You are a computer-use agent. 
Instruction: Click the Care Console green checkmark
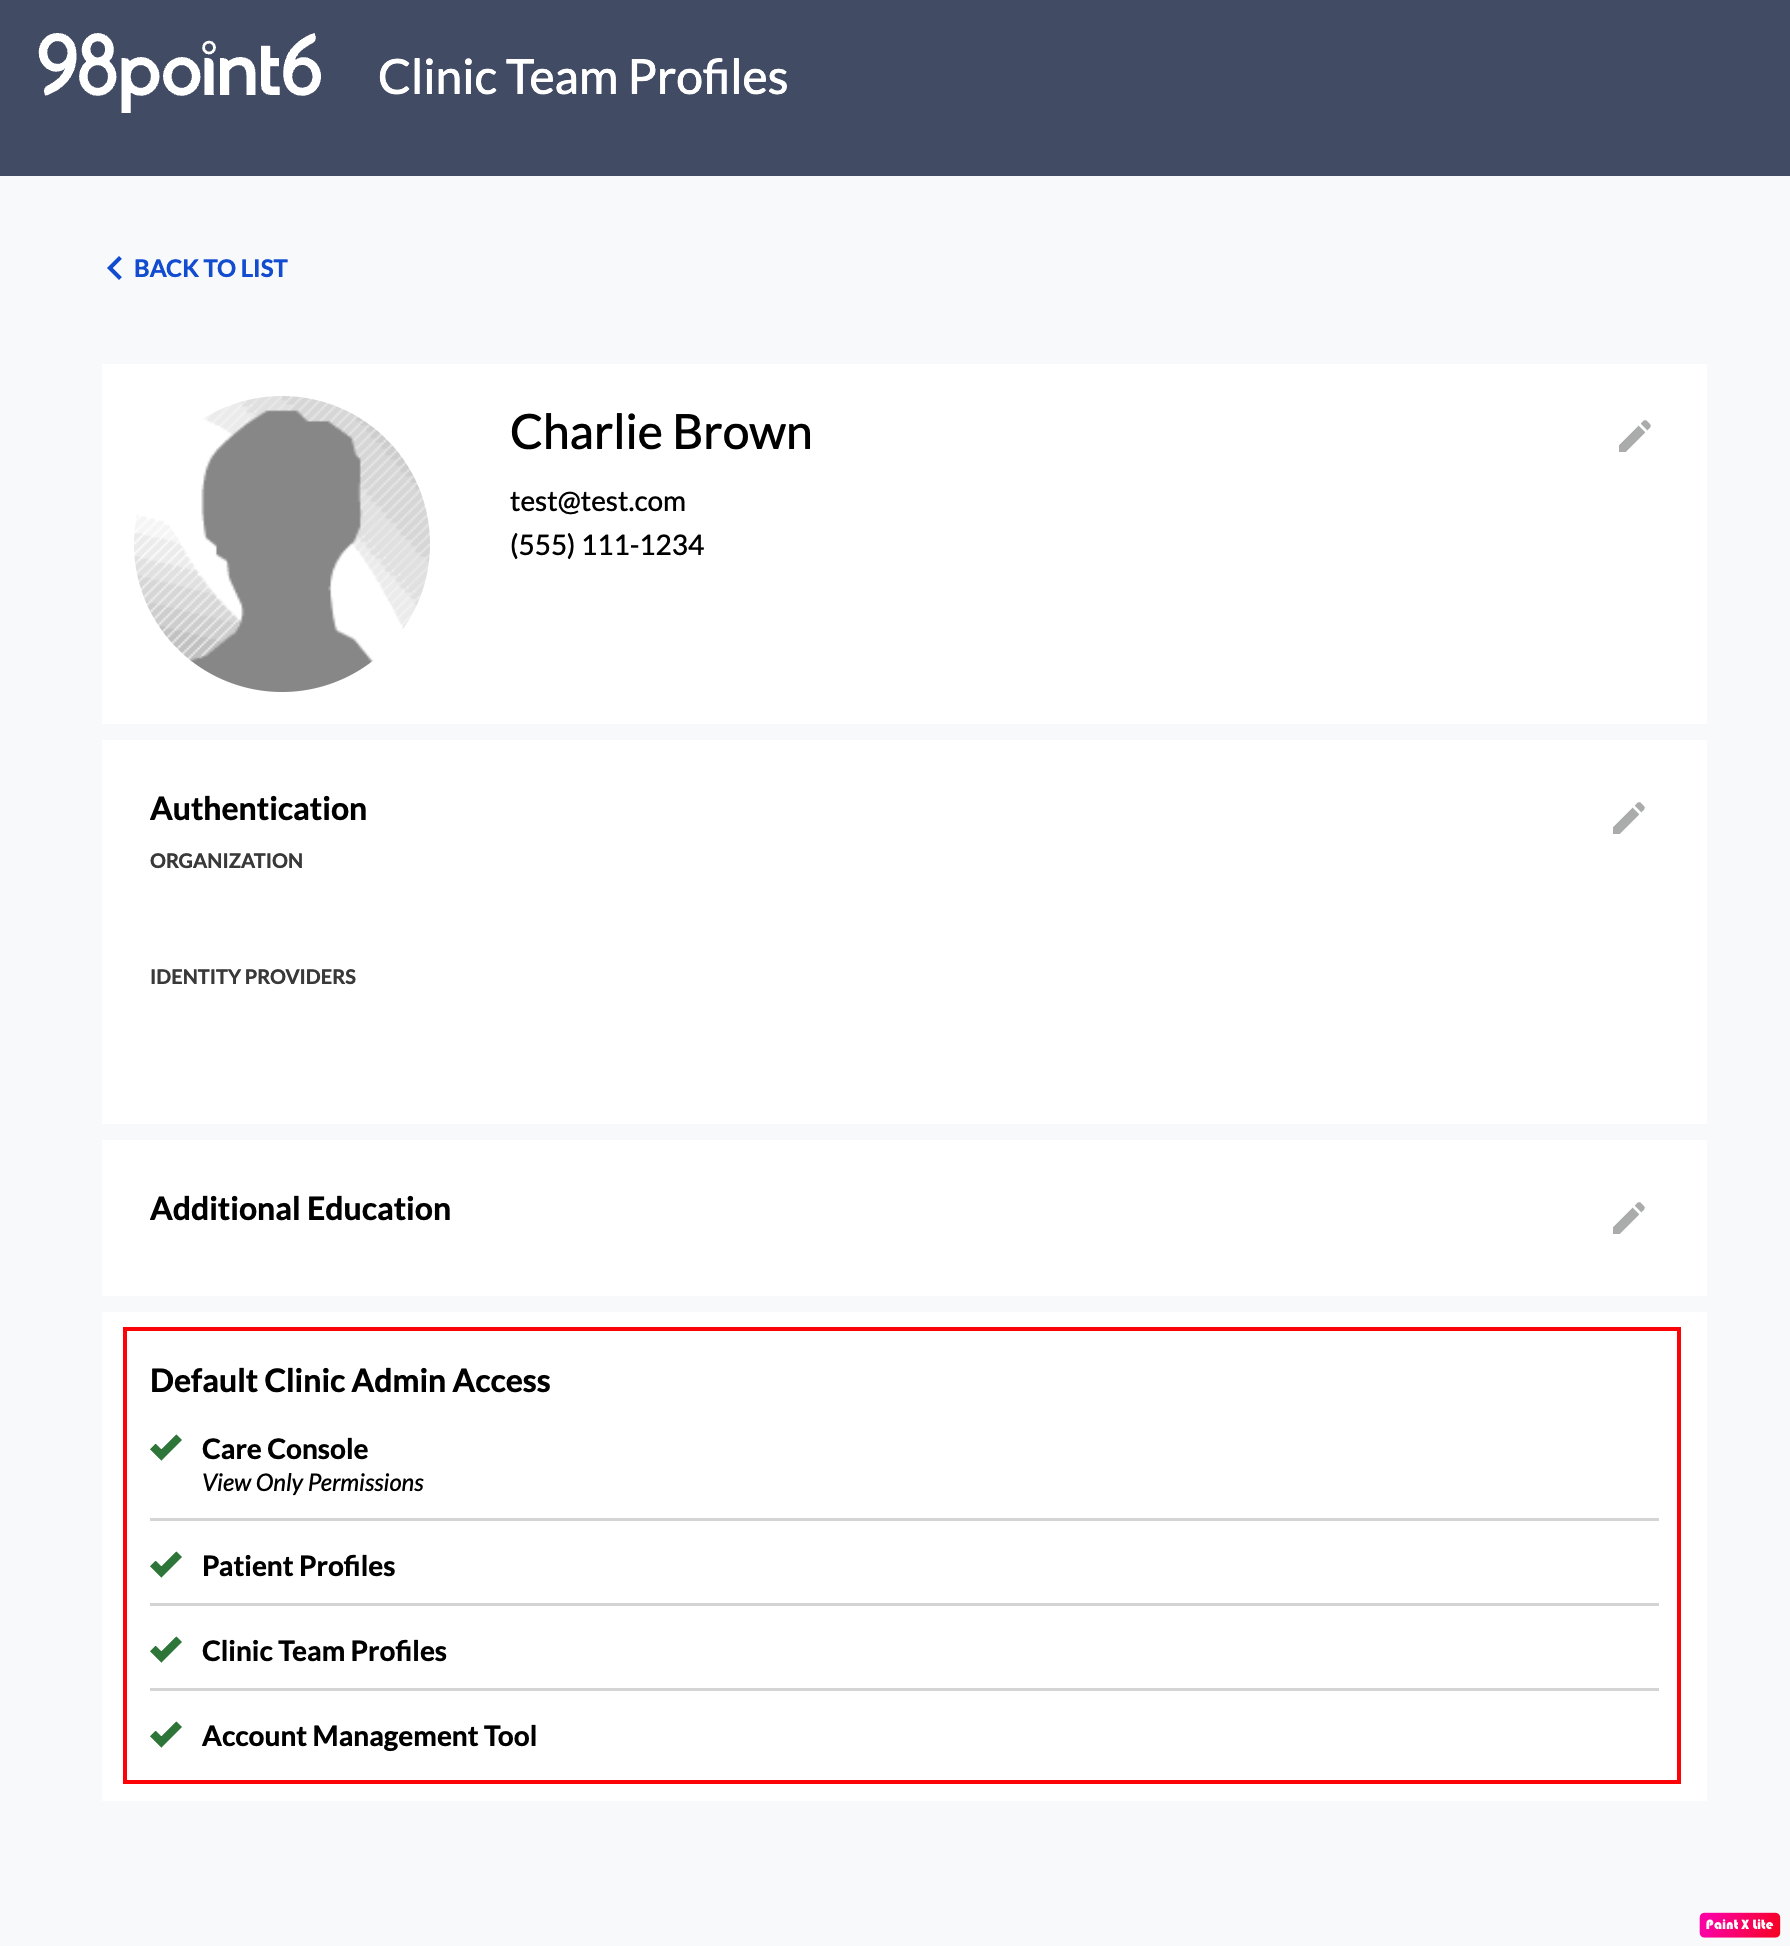click(x=166, y=1448)
